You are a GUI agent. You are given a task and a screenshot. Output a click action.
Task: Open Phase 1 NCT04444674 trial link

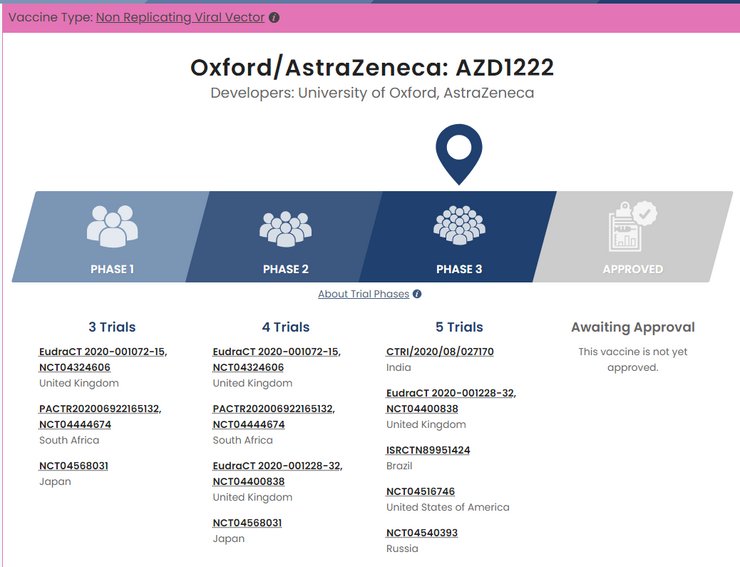click(75, 424)
